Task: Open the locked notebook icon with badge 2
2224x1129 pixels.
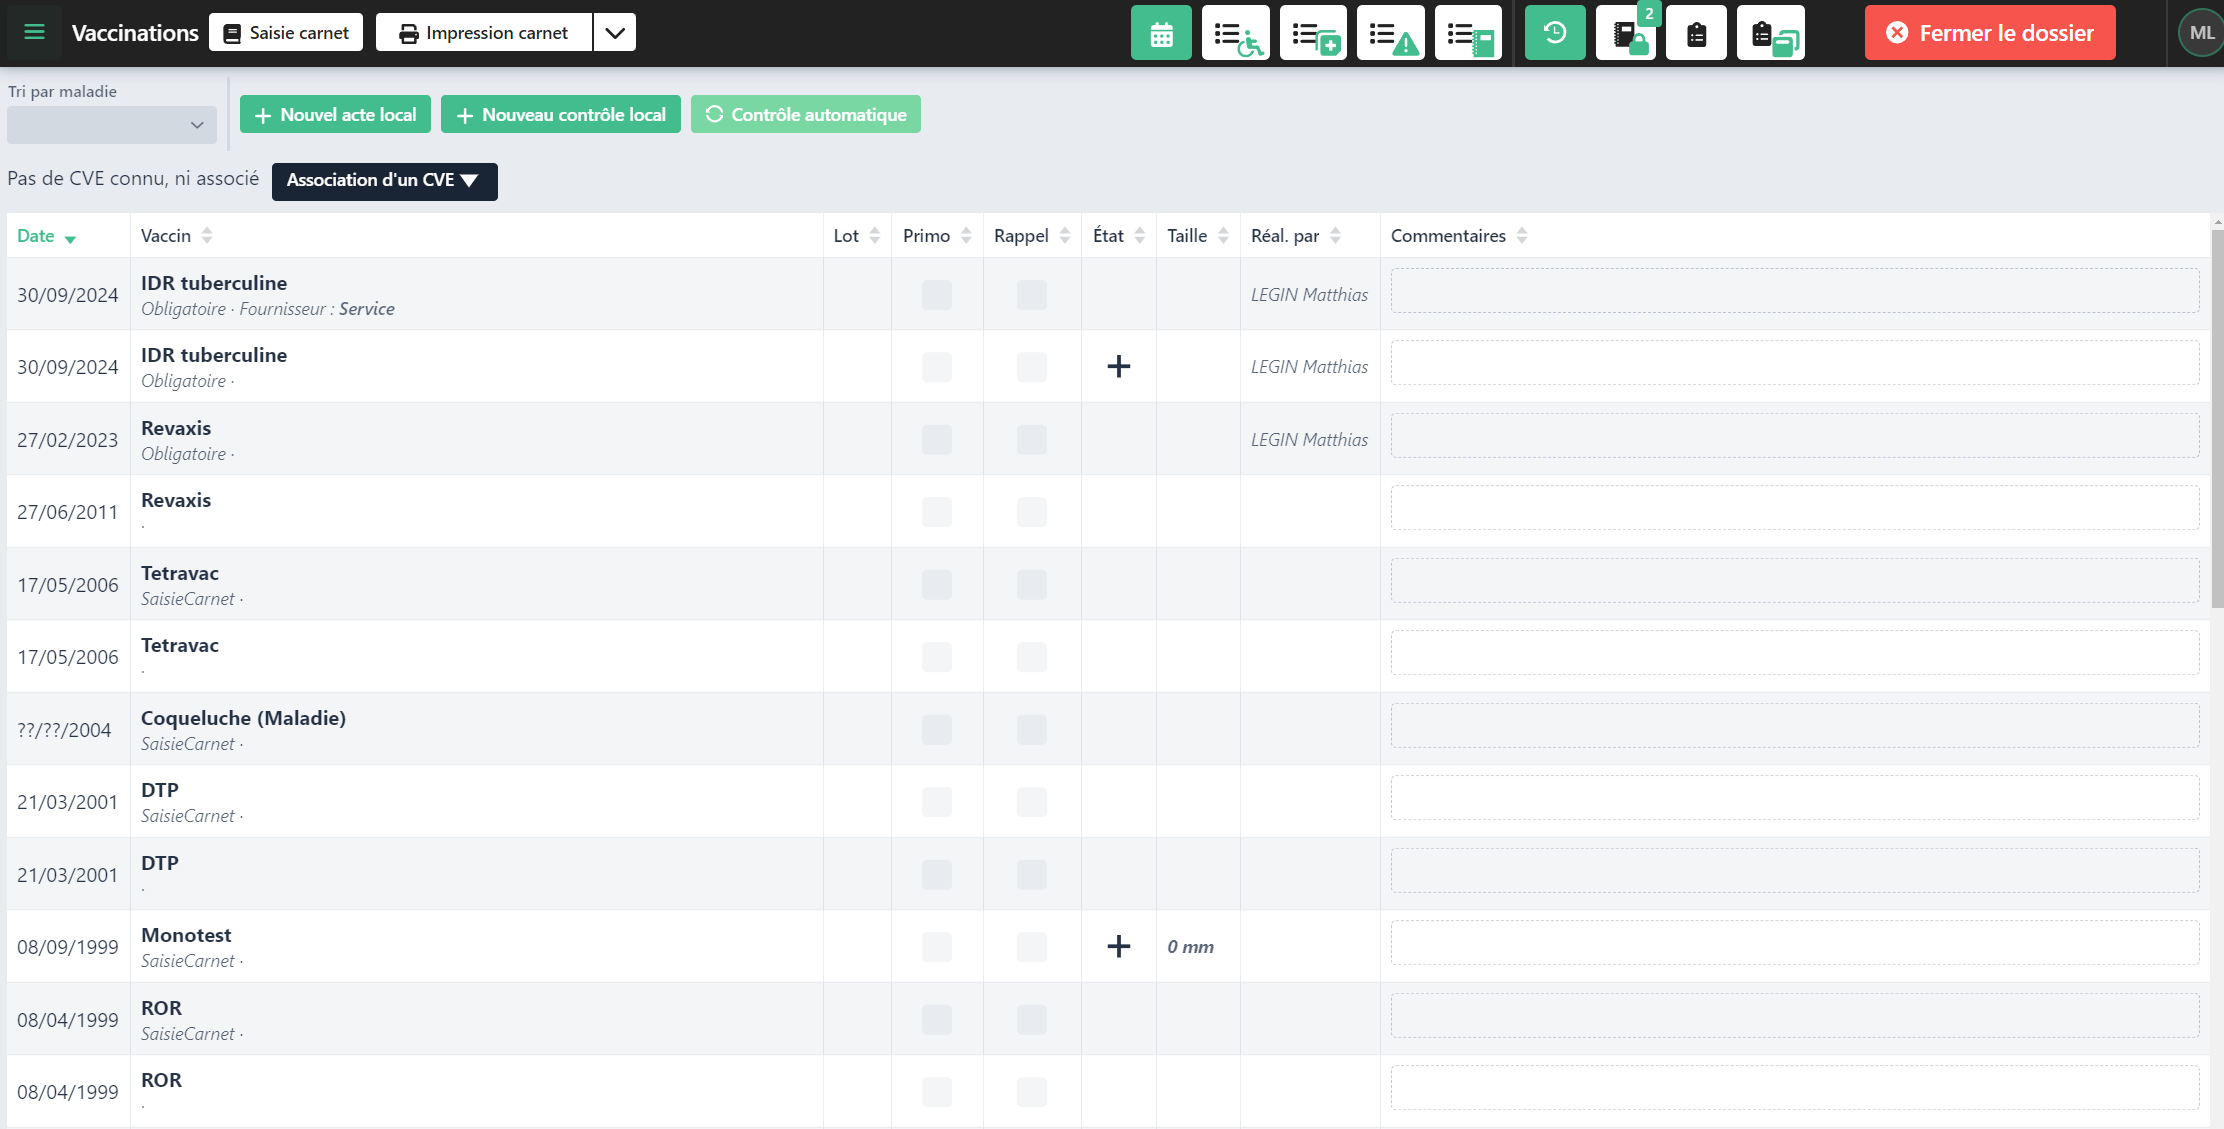Action: [x=1626, y=34]
